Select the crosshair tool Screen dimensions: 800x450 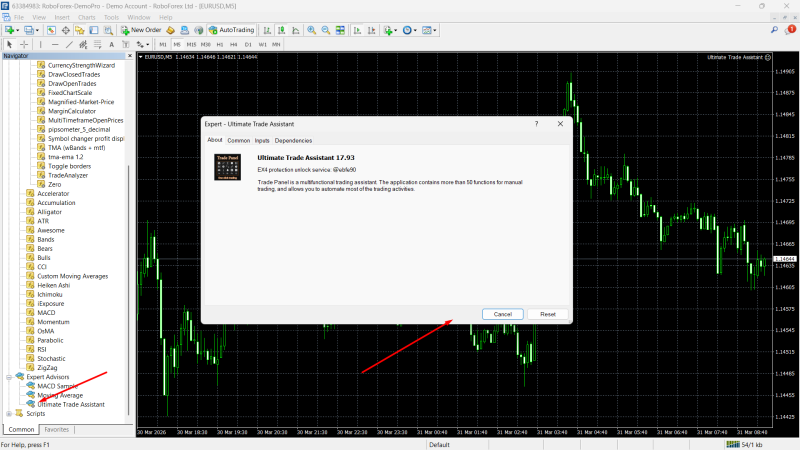[23, 44]
